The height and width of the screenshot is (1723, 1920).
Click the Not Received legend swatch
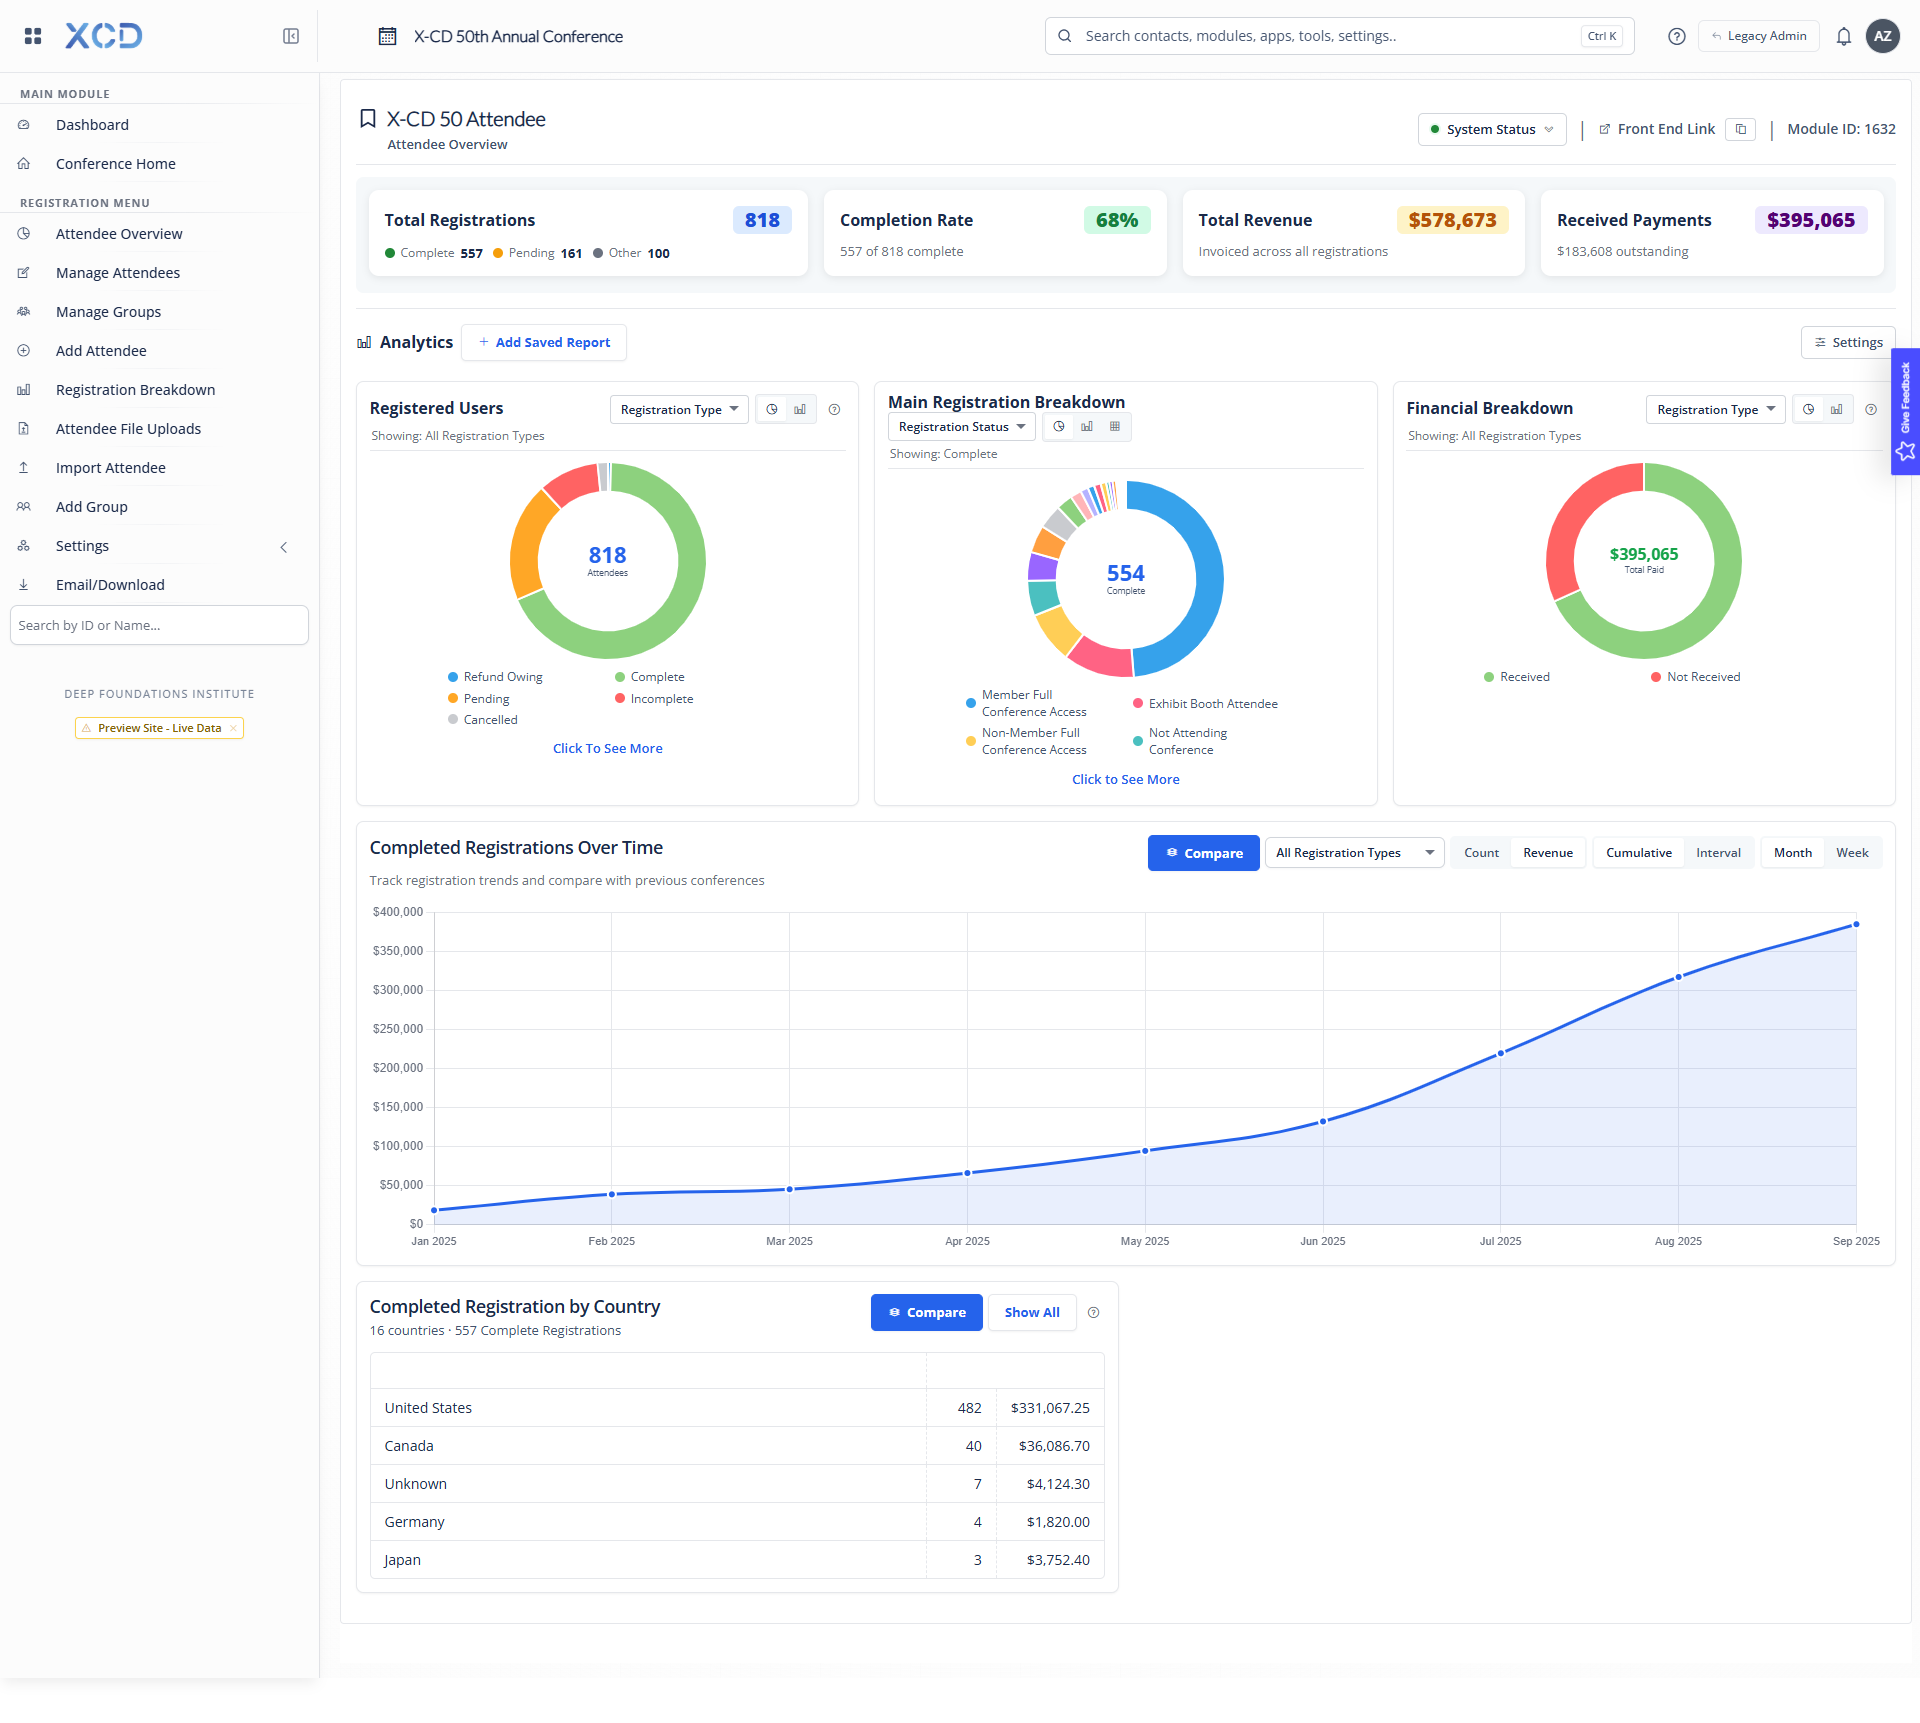point(1656,677)
